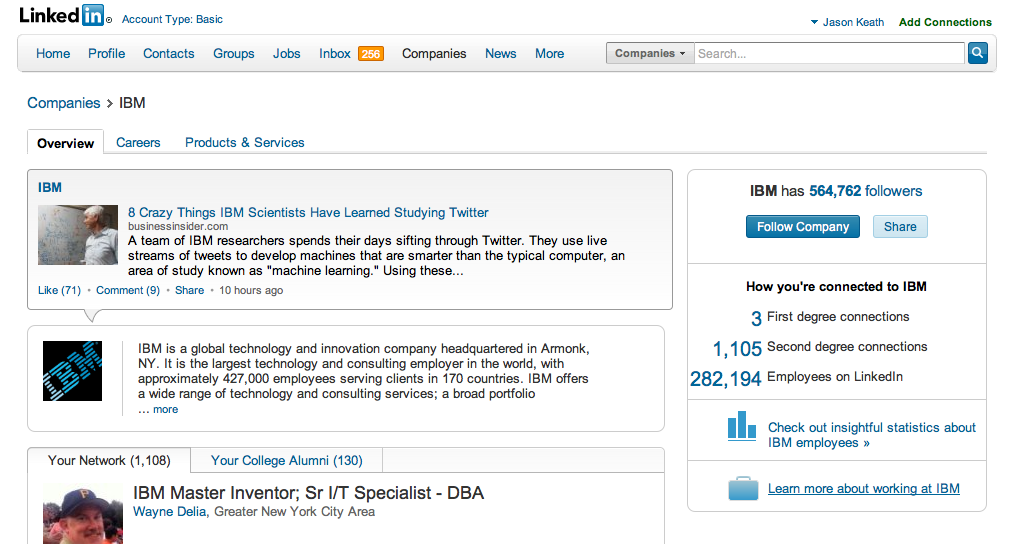The width and height of the screenshot is (1019, 544).
Task: Click the Follow Company button
Action: pyautogui.click(x=803, y=226)
